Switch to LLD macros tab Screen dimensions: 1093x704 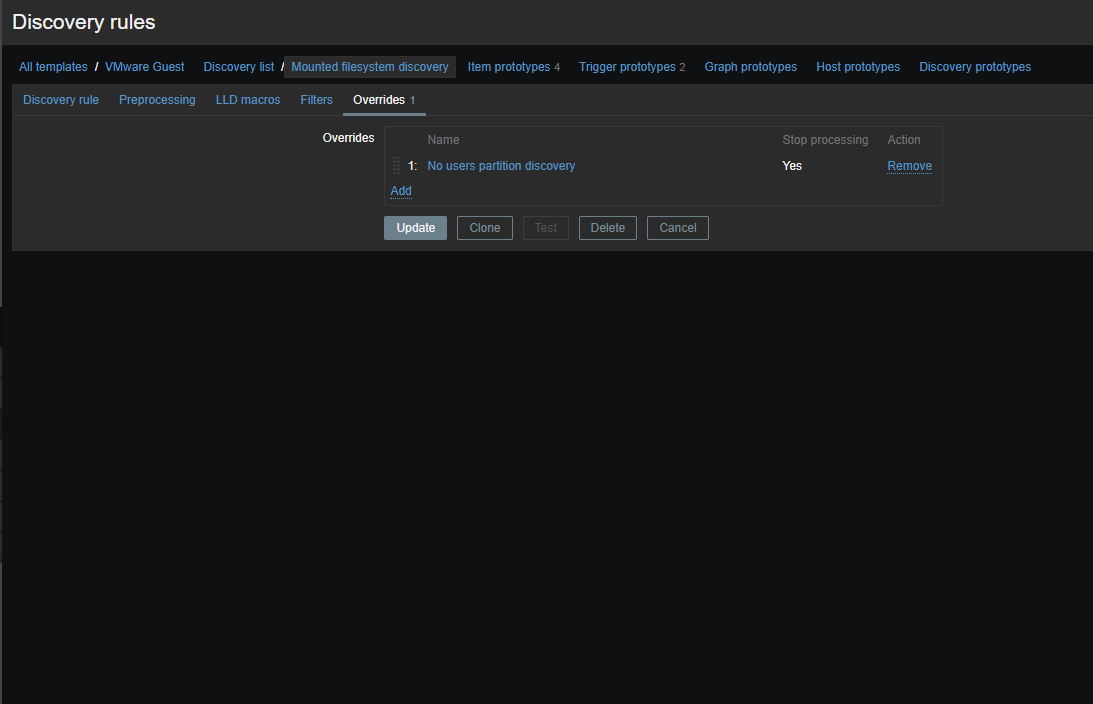(247, 100)
